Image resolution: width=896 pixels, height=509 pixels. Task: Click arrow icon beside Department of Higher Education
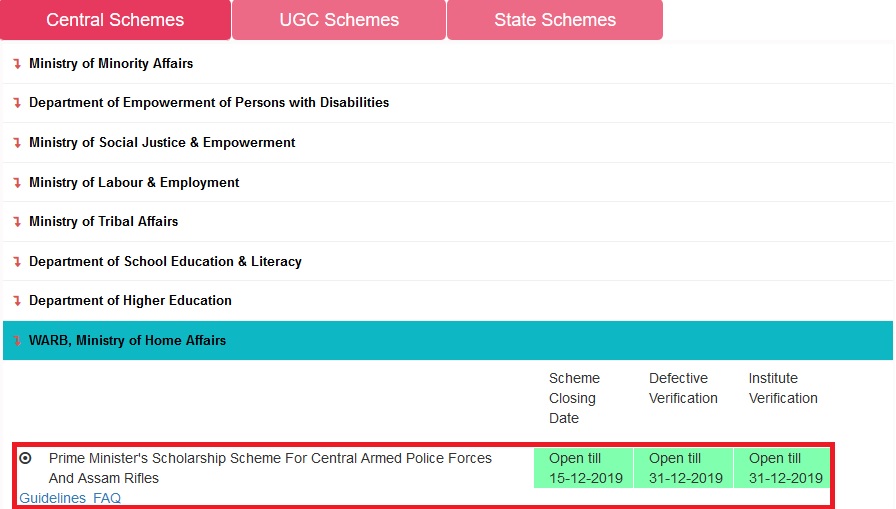coord(17,301)
